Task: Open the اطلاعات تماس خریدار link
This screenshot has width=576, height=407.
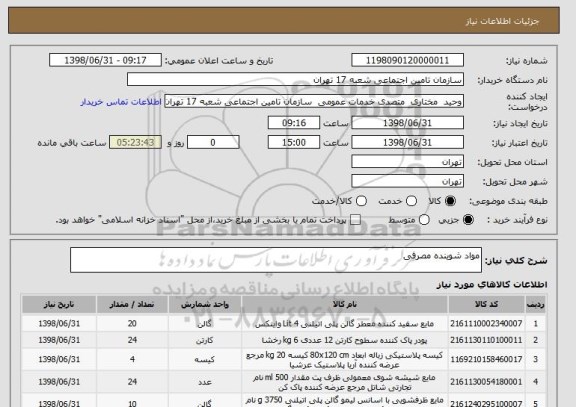Action: point(121,102)
